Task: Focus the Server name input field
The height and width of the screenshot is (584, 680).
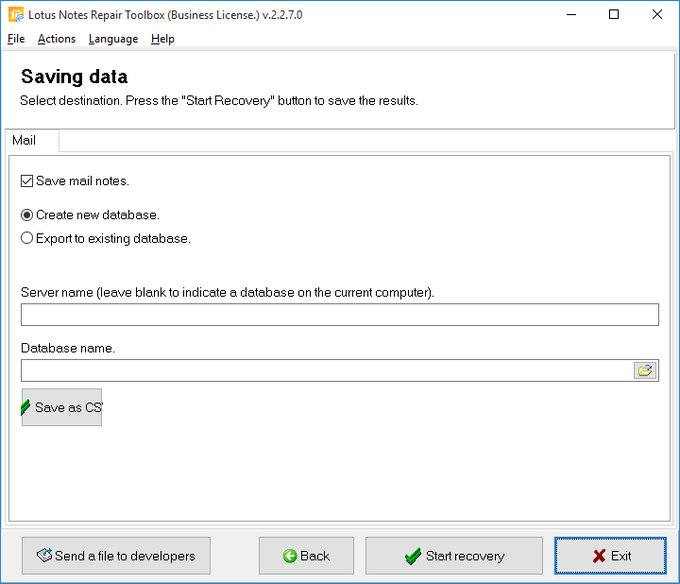Action: 340,315
